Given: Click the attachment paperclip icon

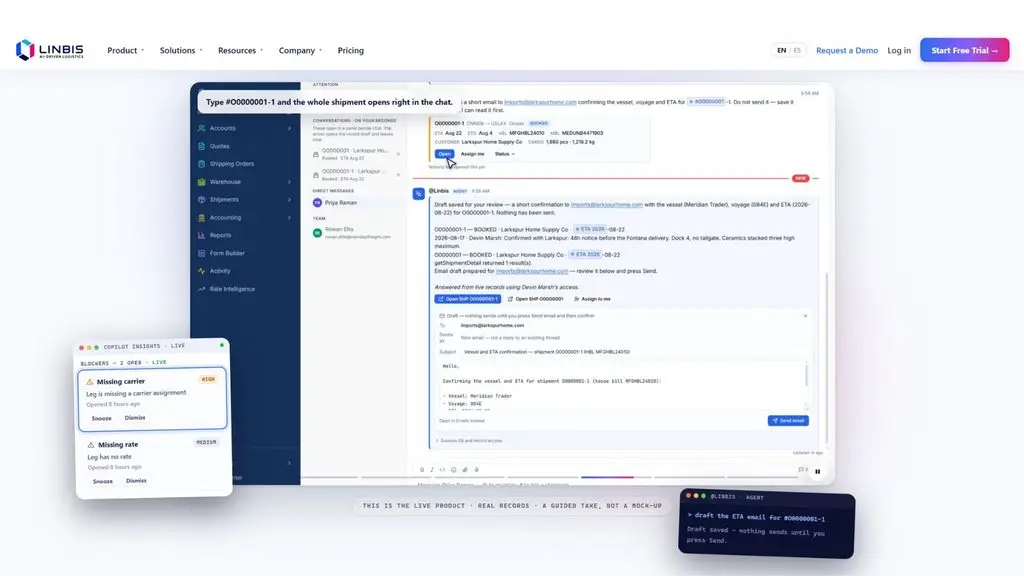Looking at the screenshot, I should click(x=465, y=470).
